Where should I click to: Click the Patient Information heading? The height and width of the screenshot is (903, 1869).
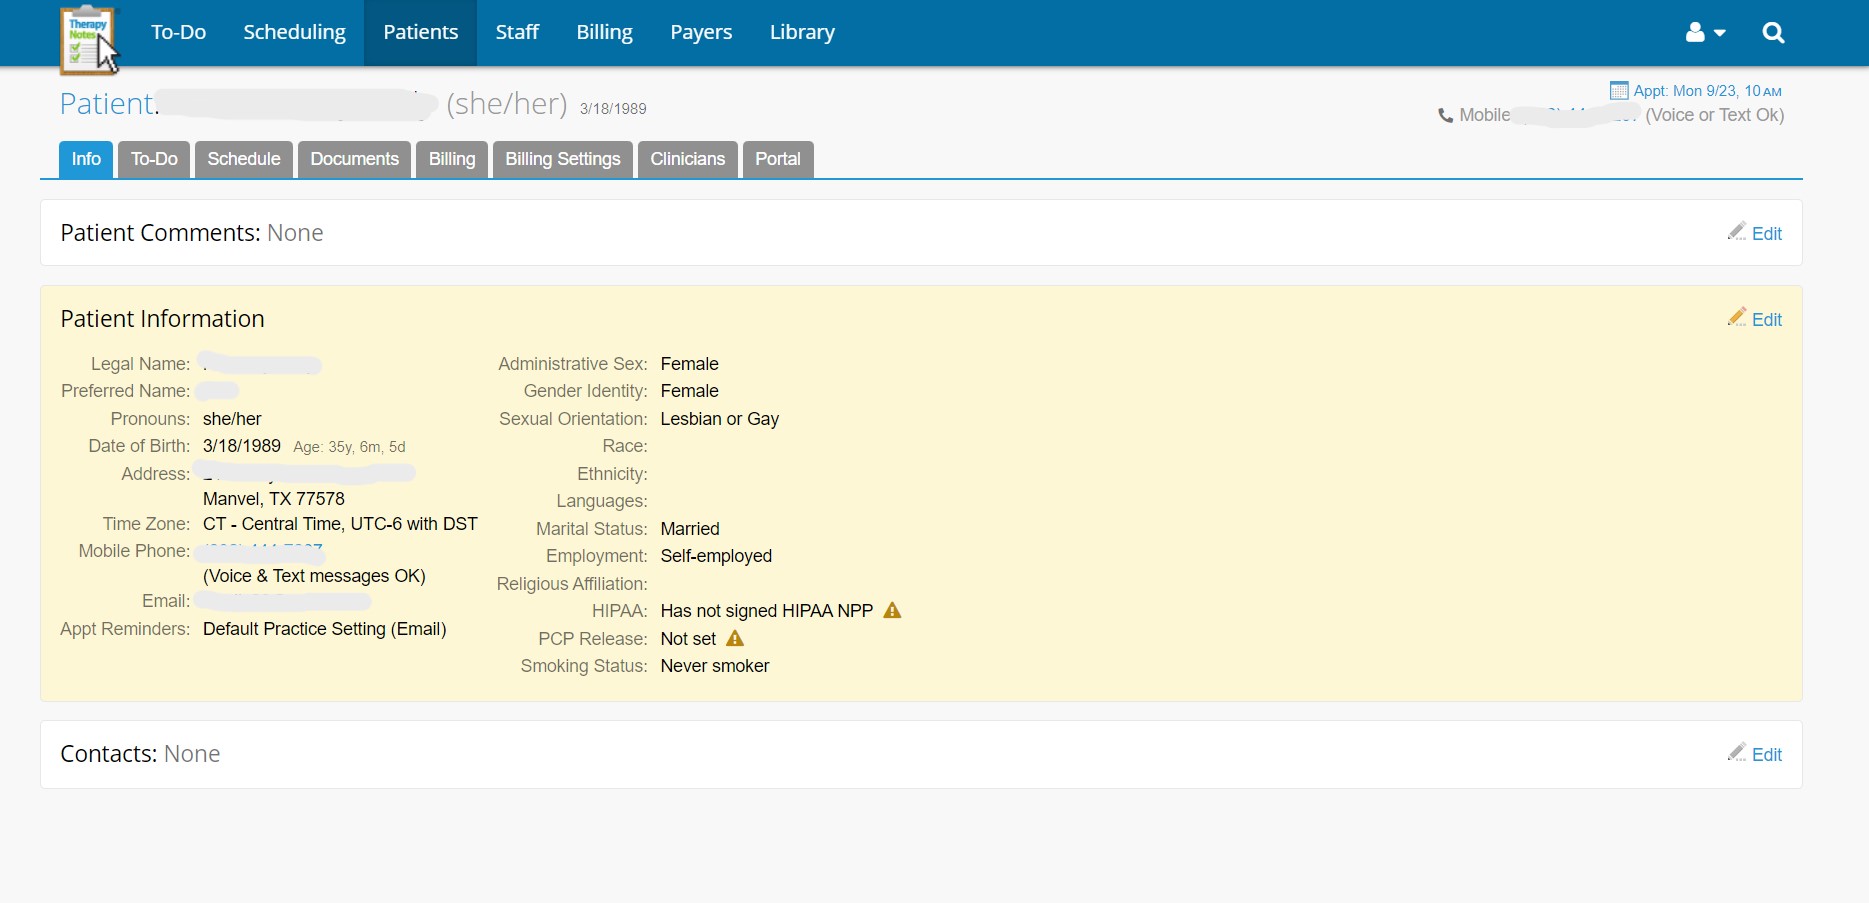click(x=162, y=319)
